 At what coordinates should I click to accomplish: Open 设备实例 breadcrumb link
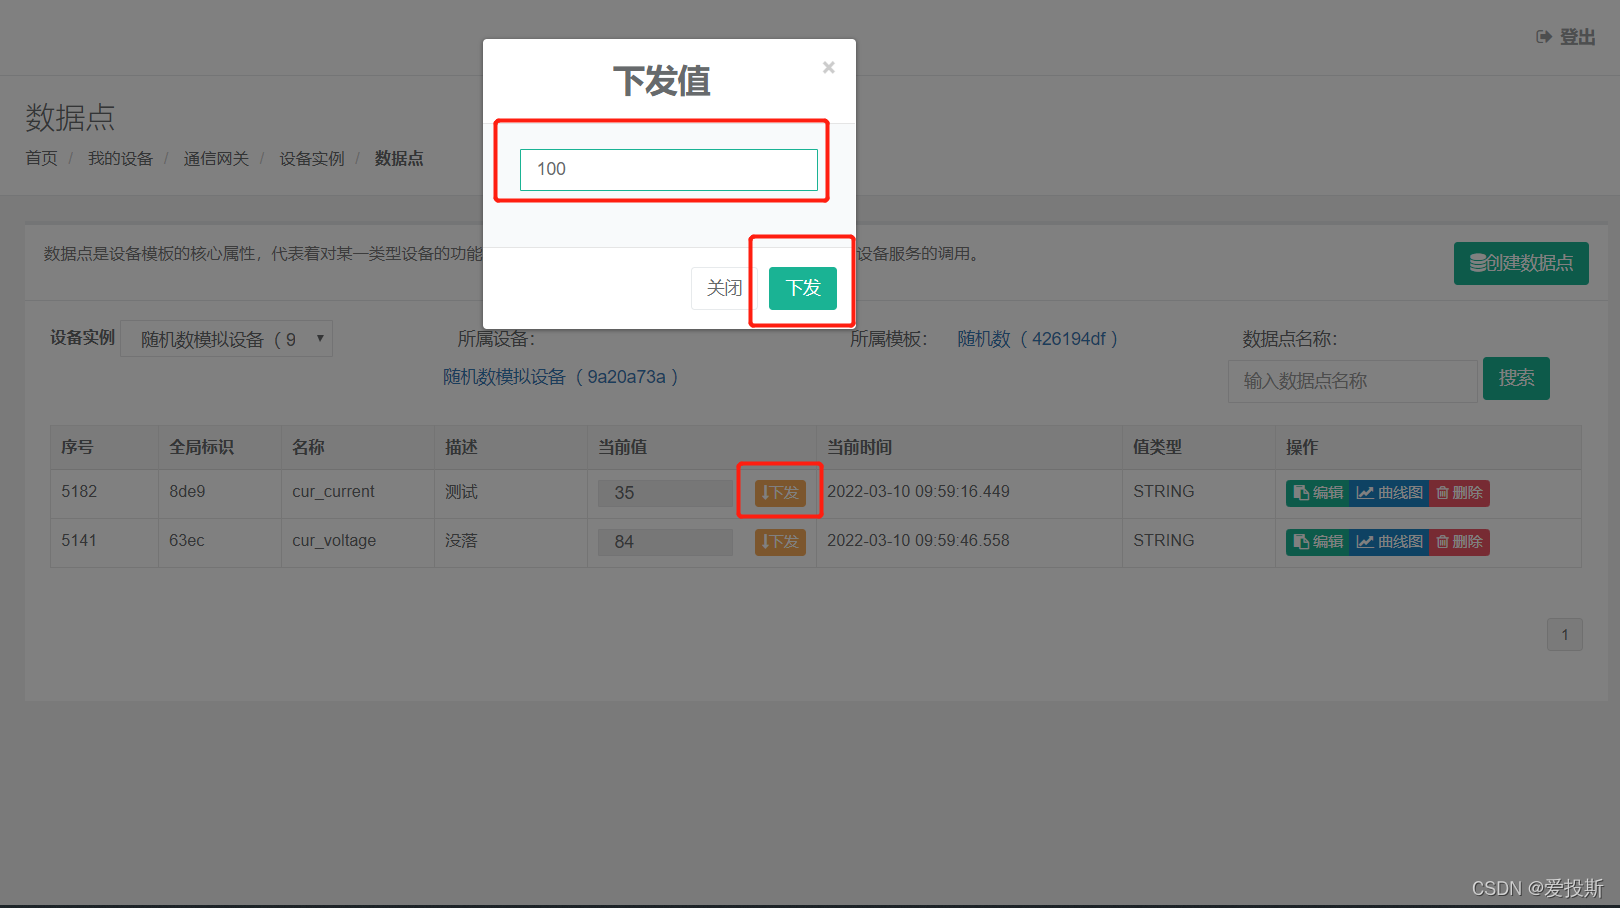pyautogui.click(x=312, y=158)
